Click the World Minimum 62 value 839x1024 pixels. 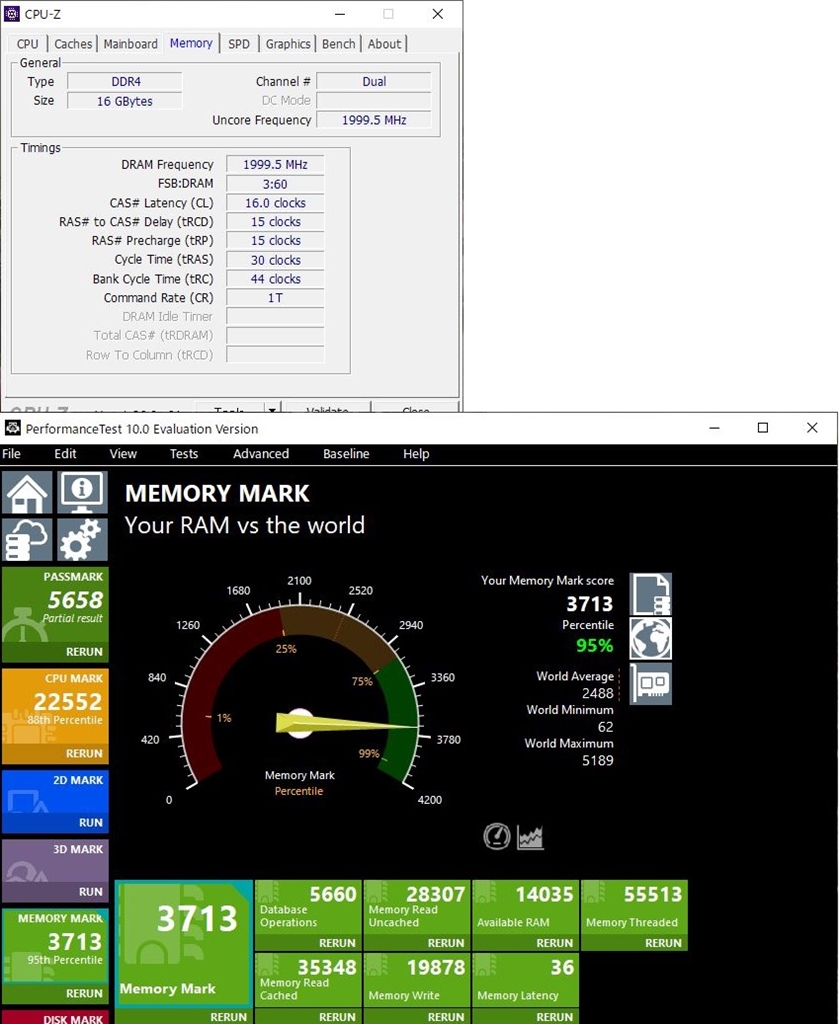(605, 727)
